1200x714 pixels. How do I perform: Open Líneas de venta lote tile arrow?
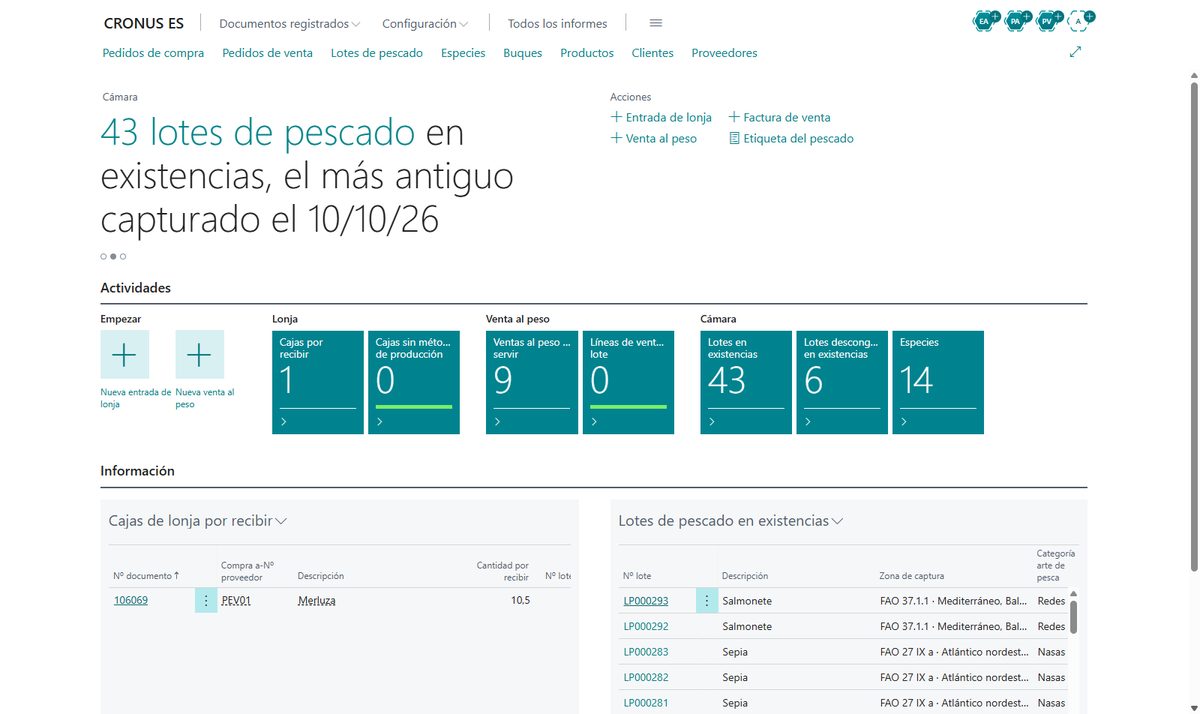click(x=595, y=422)
